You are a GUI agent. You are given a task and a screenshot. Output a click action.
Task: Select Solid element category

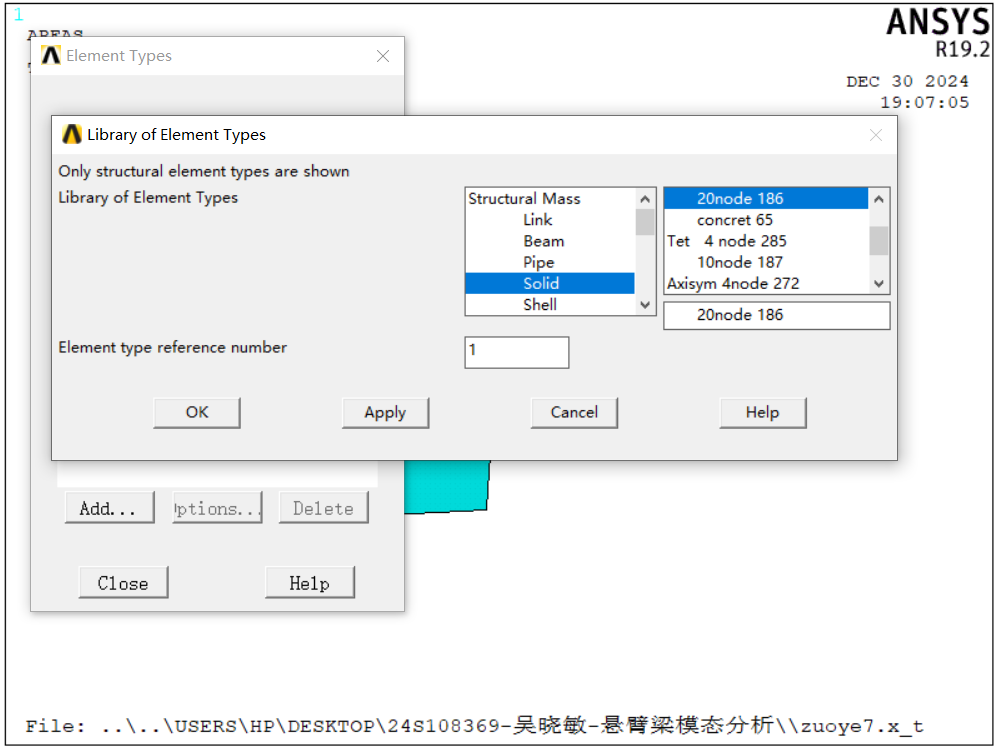tap(550, 283)
